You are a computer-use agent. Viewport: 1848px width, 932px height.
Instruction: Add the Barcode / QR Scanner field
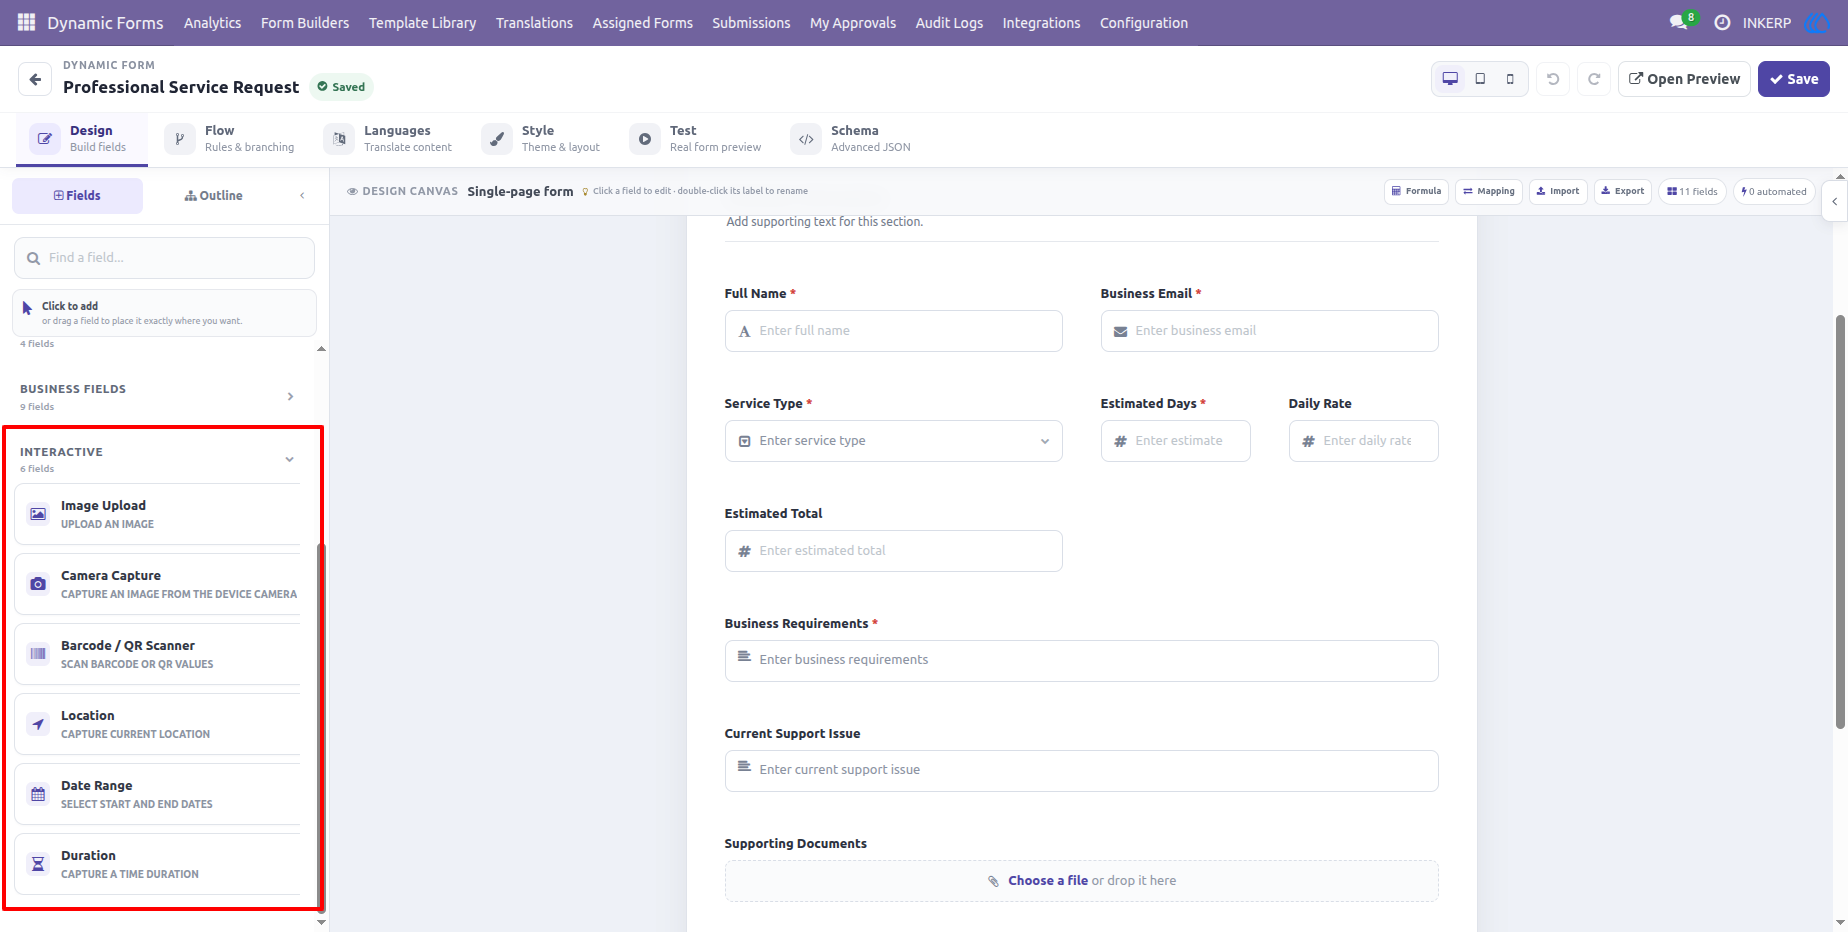pyautogui.click(x=158, y=654)
